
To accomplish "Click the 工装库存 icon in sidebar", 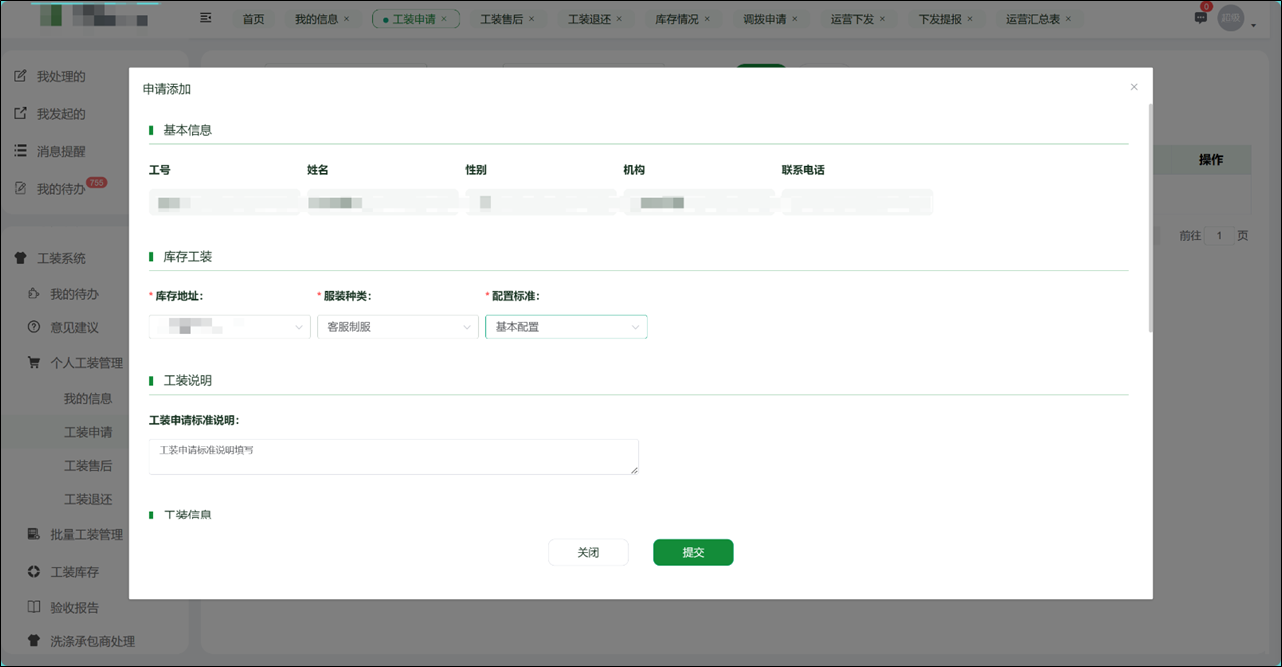I will point(33,572).
